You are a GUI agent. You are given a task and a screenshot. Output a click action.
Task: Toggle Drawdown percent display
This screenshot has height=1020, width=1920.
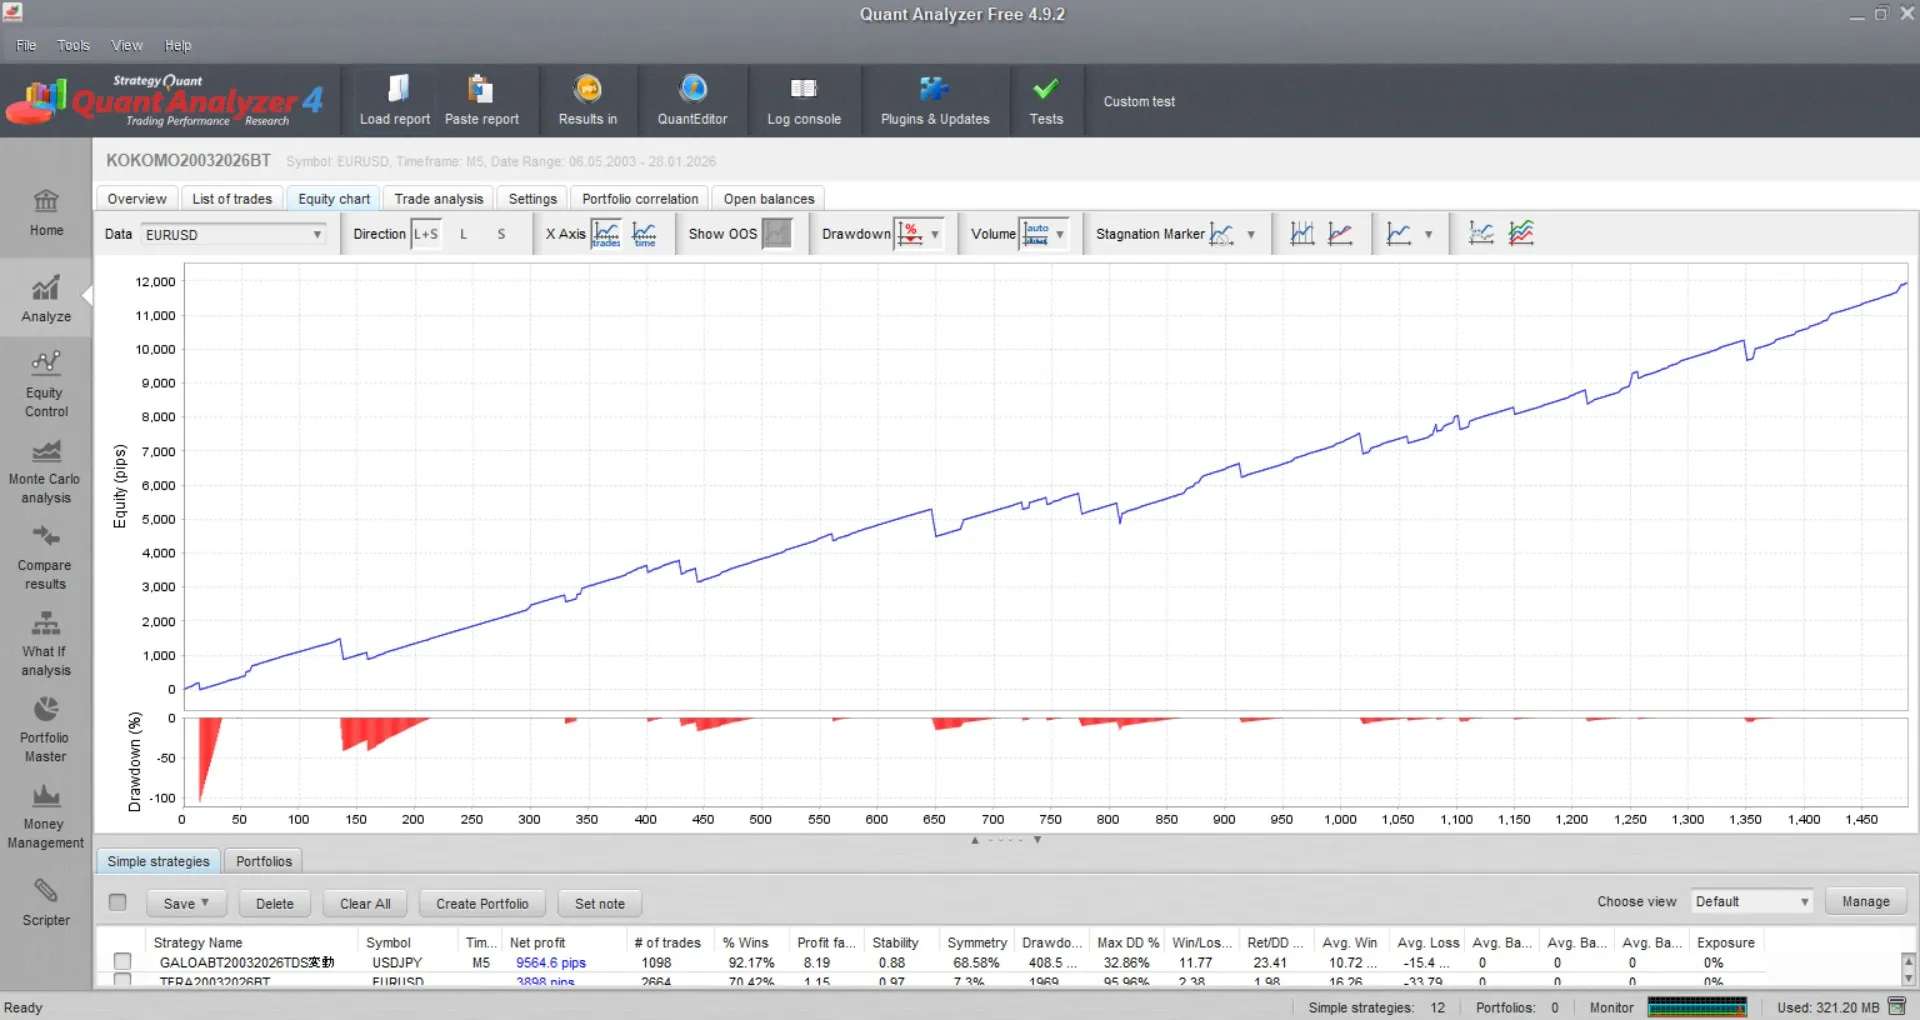[x=910, y=234]
